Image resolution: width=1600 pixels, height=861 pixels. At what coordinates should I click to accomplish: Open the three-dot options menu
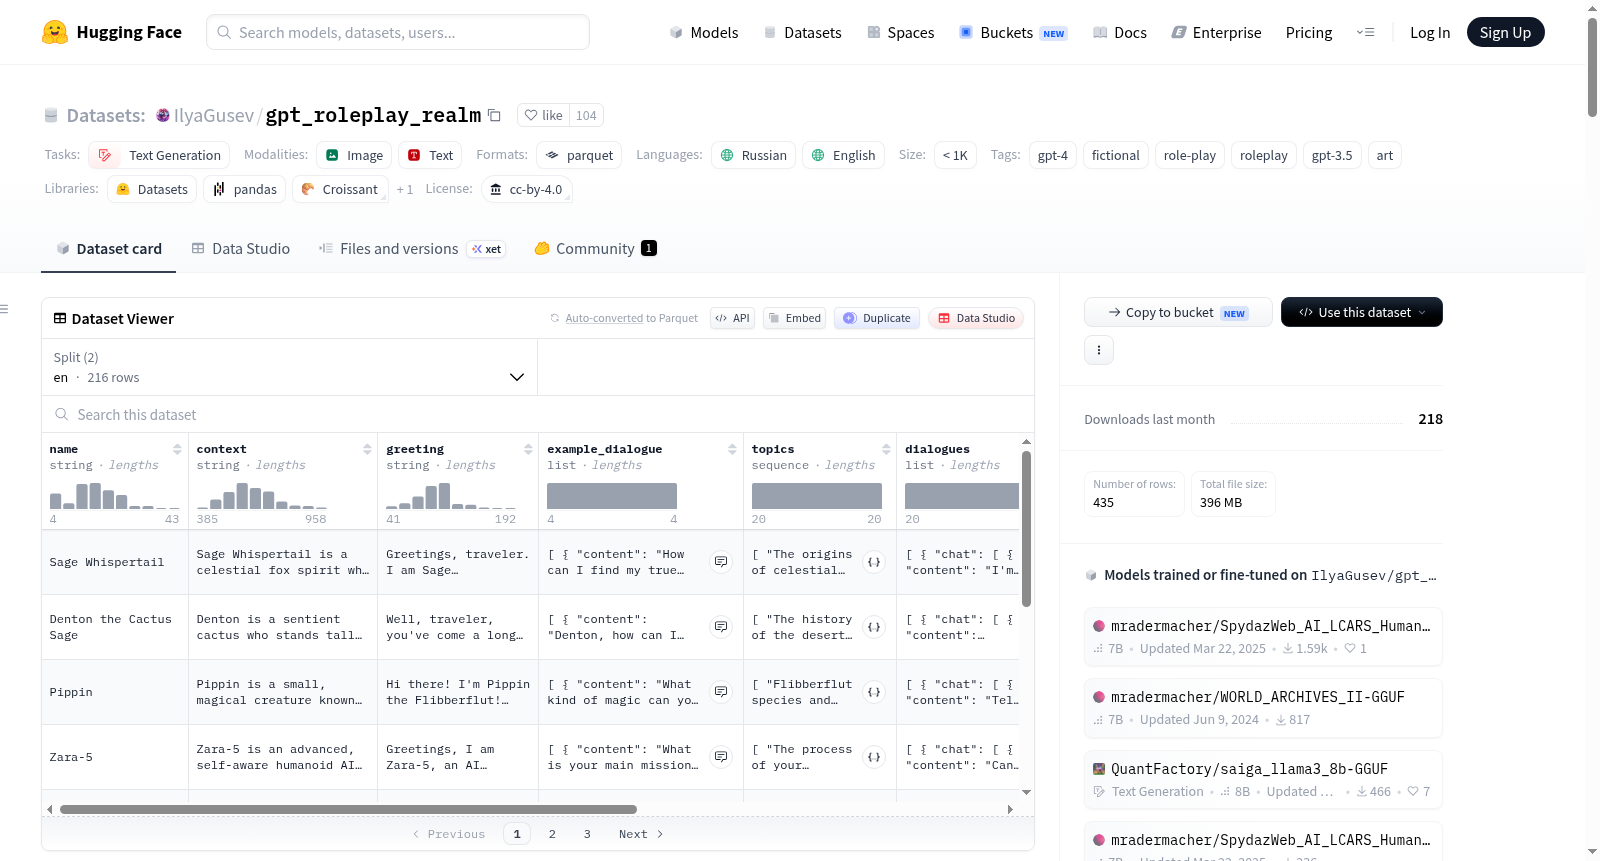pos(1099,350)
